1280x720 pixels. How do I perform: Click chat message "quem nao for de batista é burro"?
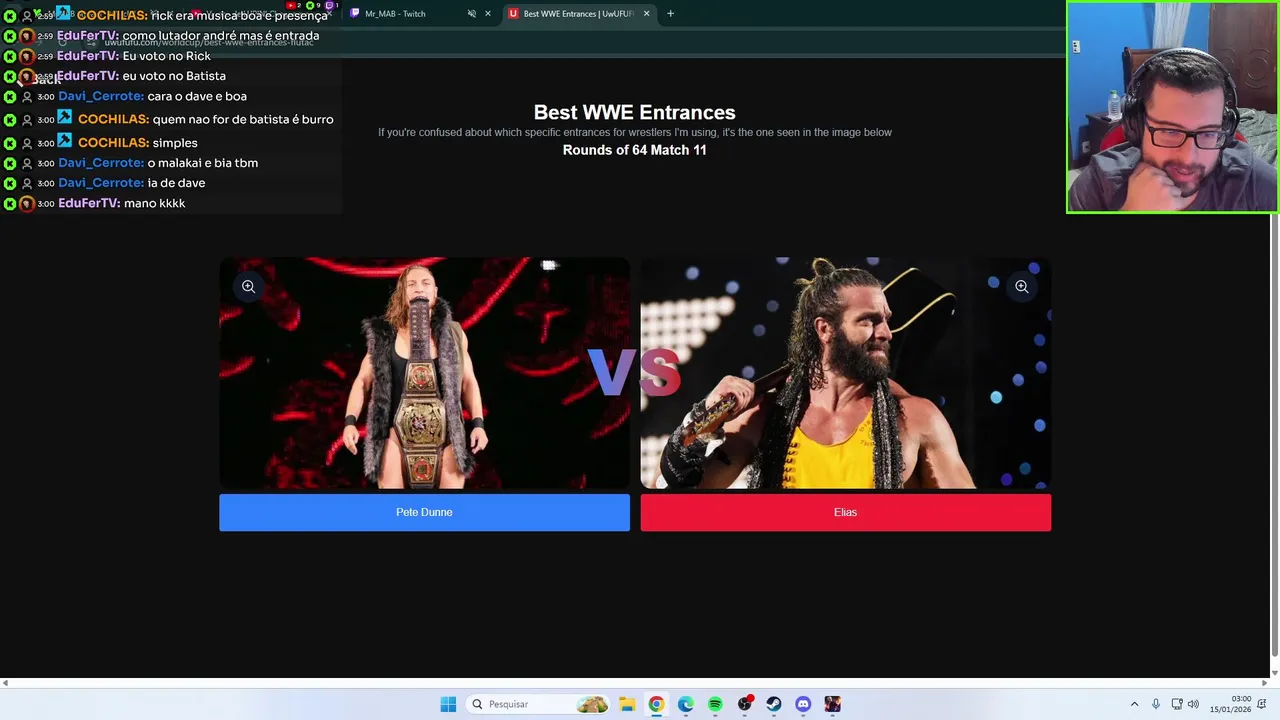243,119
